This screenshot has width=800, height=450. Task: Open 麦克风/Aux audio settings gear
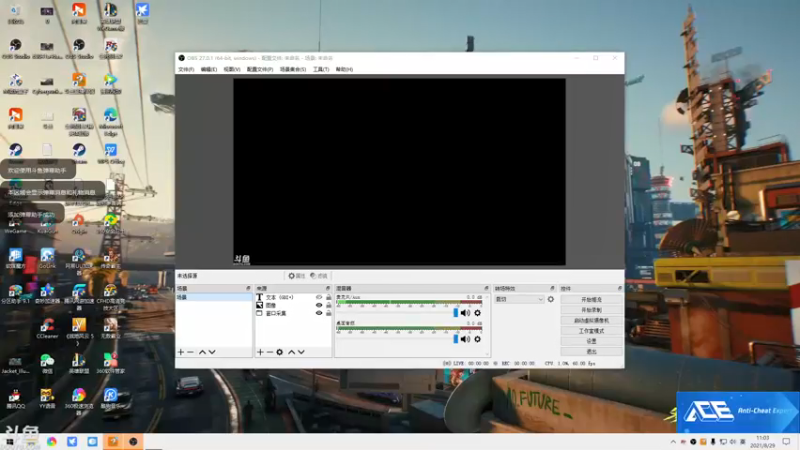[x=478, y=313]
